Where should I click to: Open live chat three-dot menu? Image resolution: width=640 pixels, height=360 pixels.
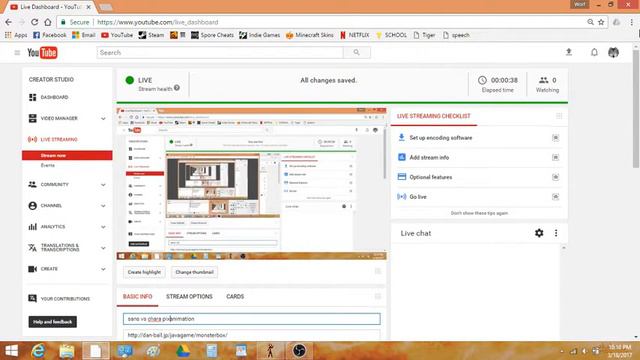pos(556,233)
